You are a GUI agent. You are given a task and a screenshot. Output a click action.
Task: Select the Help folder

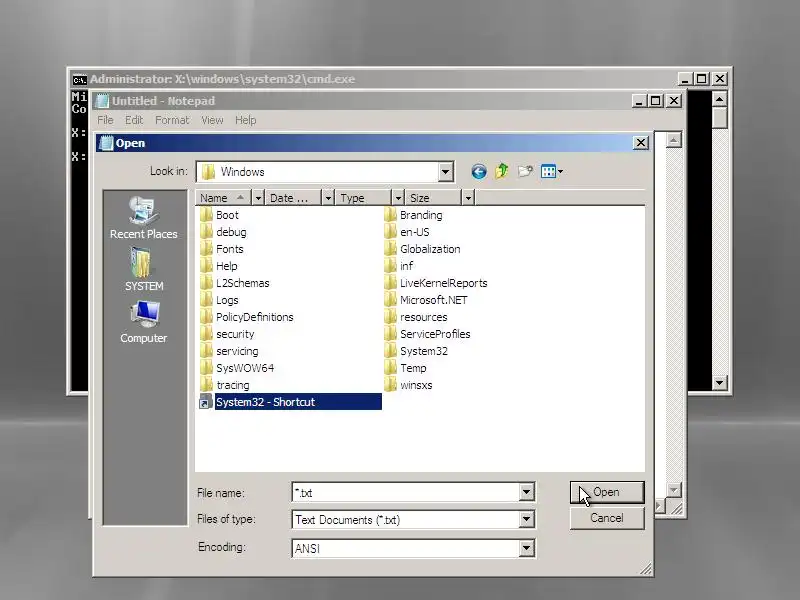[x=219, y=266]
